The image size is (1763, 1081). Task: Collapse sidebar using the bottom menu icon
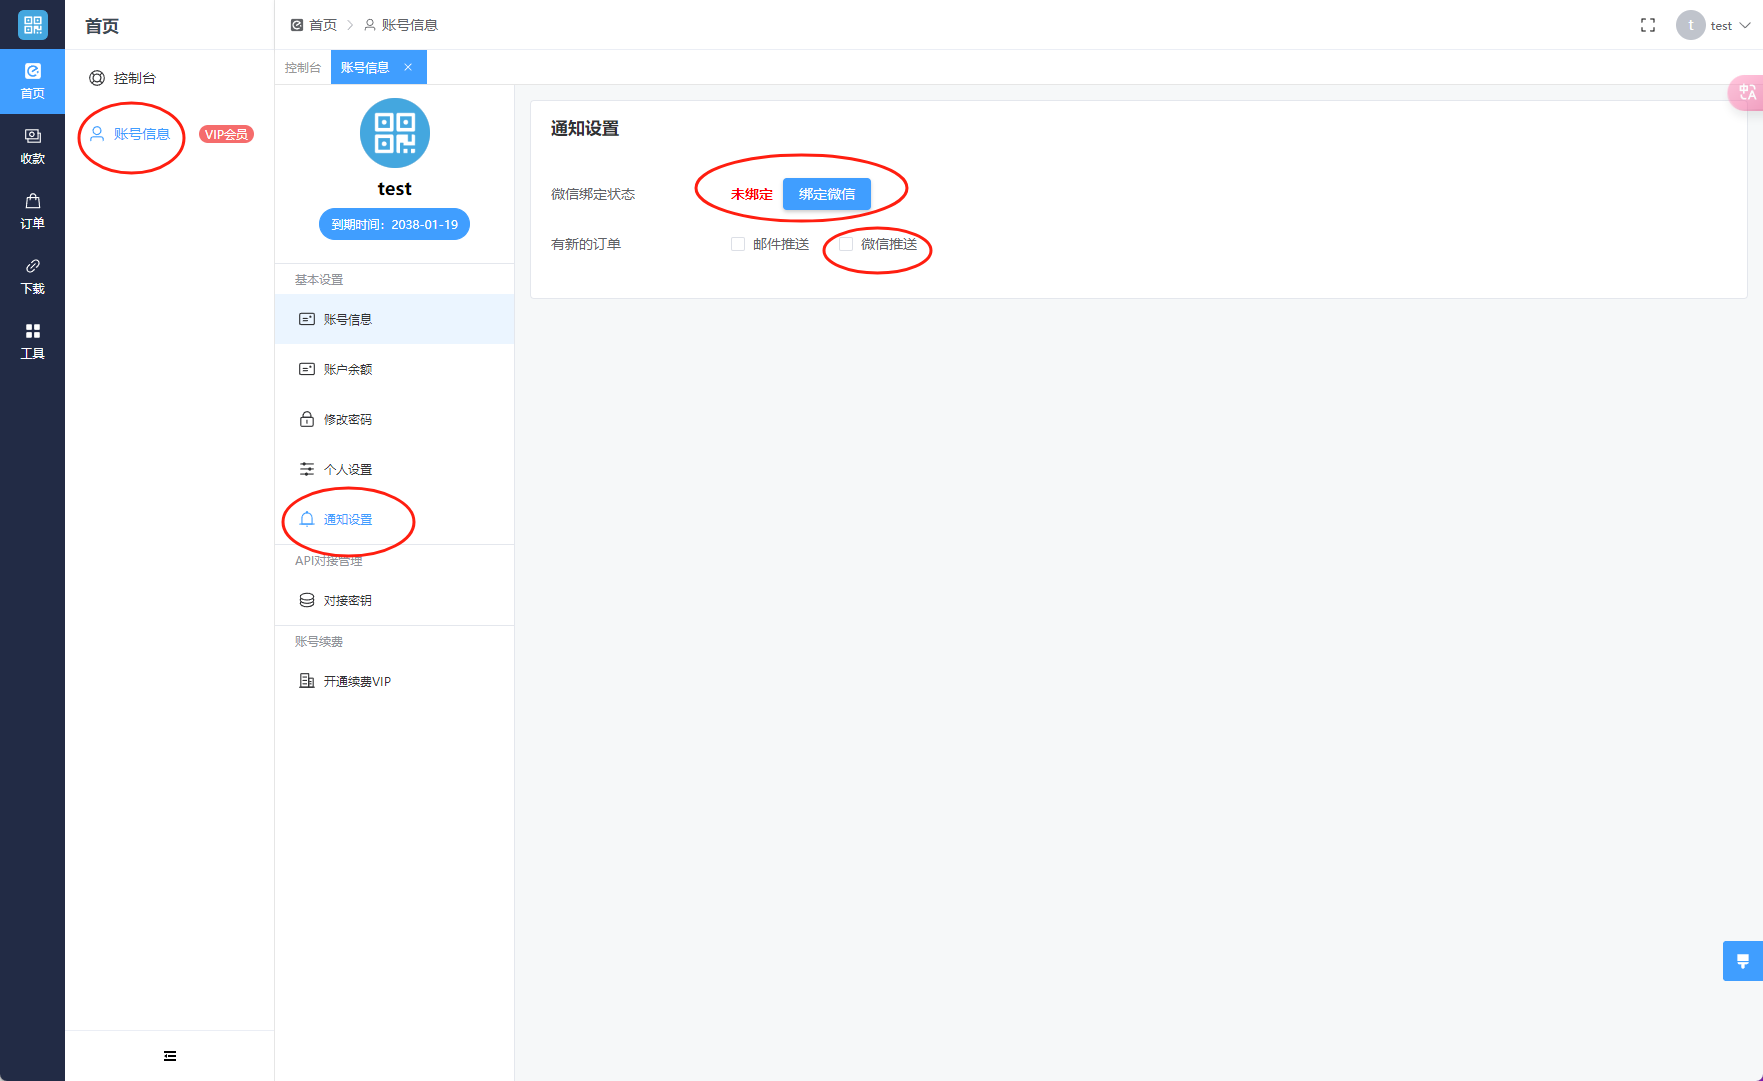pos(170,1056)
